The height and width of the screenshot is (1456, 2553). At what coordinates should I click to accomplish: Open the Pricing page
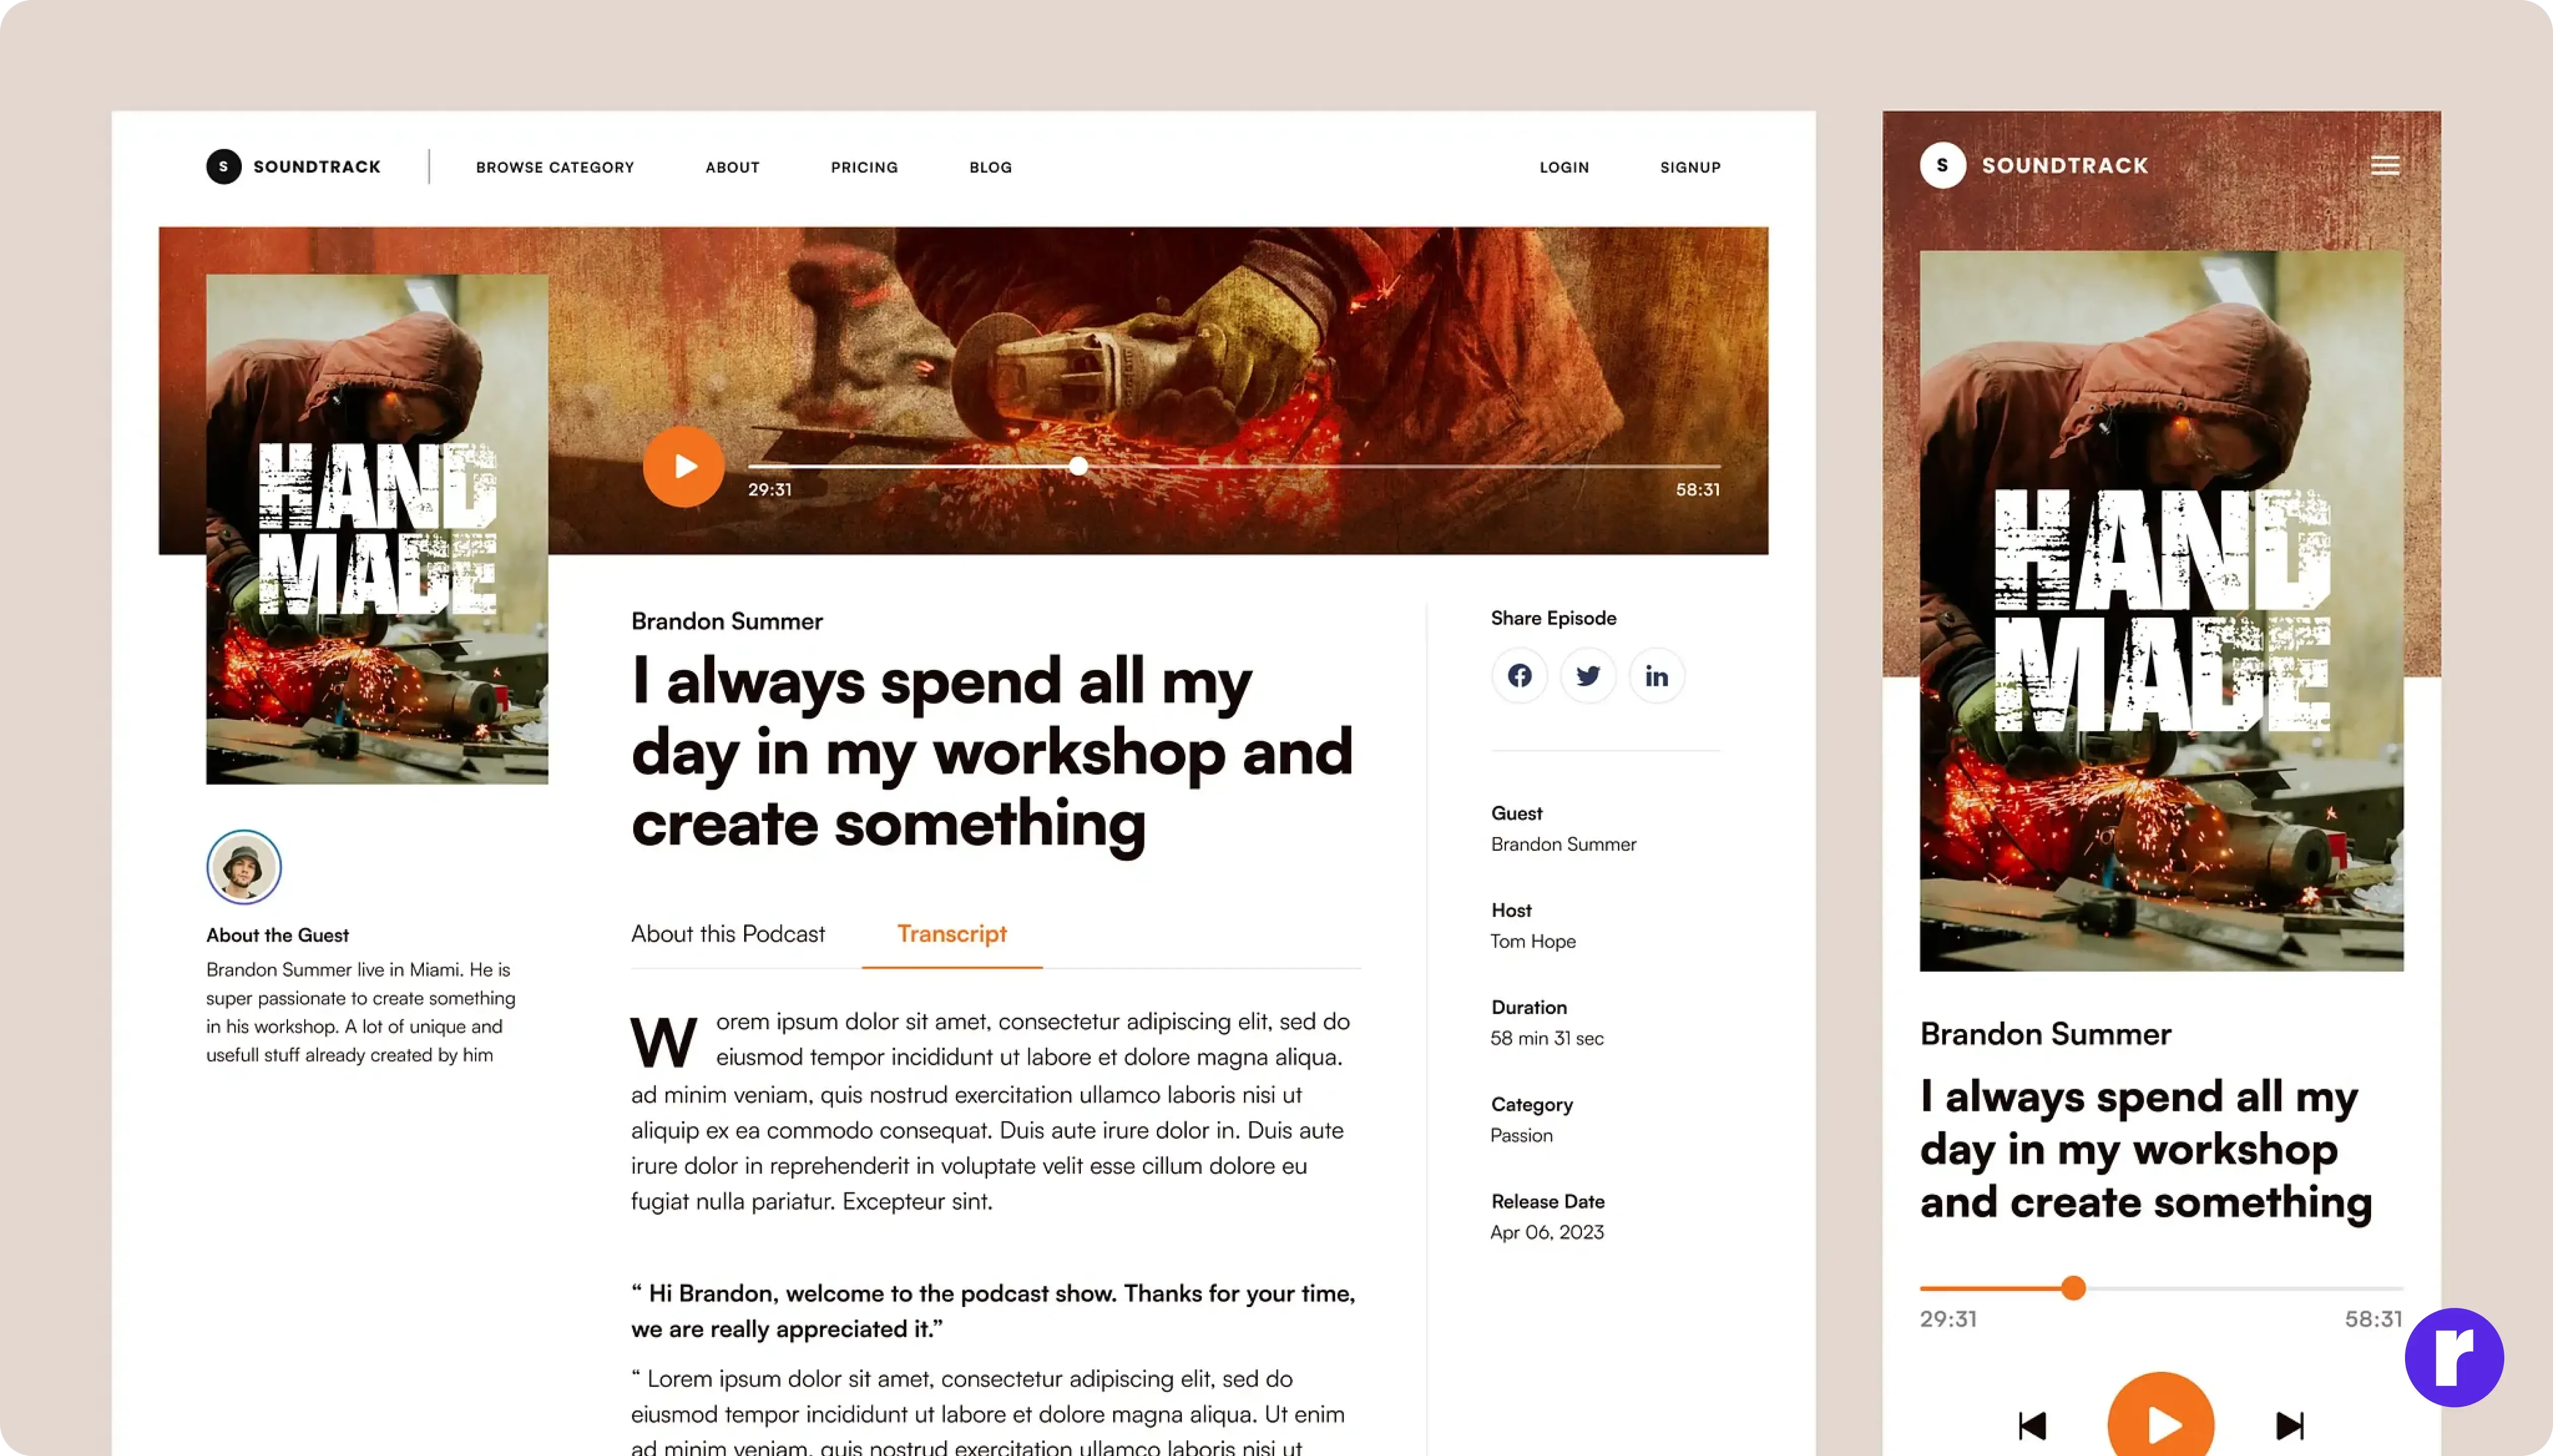(x=864, y=167)
